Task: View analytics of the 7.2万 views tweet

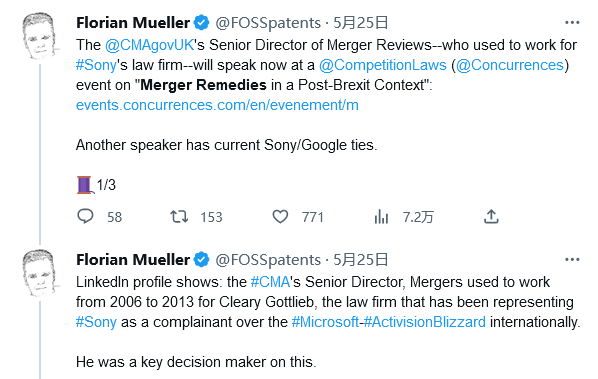Action: coord(381,217)
